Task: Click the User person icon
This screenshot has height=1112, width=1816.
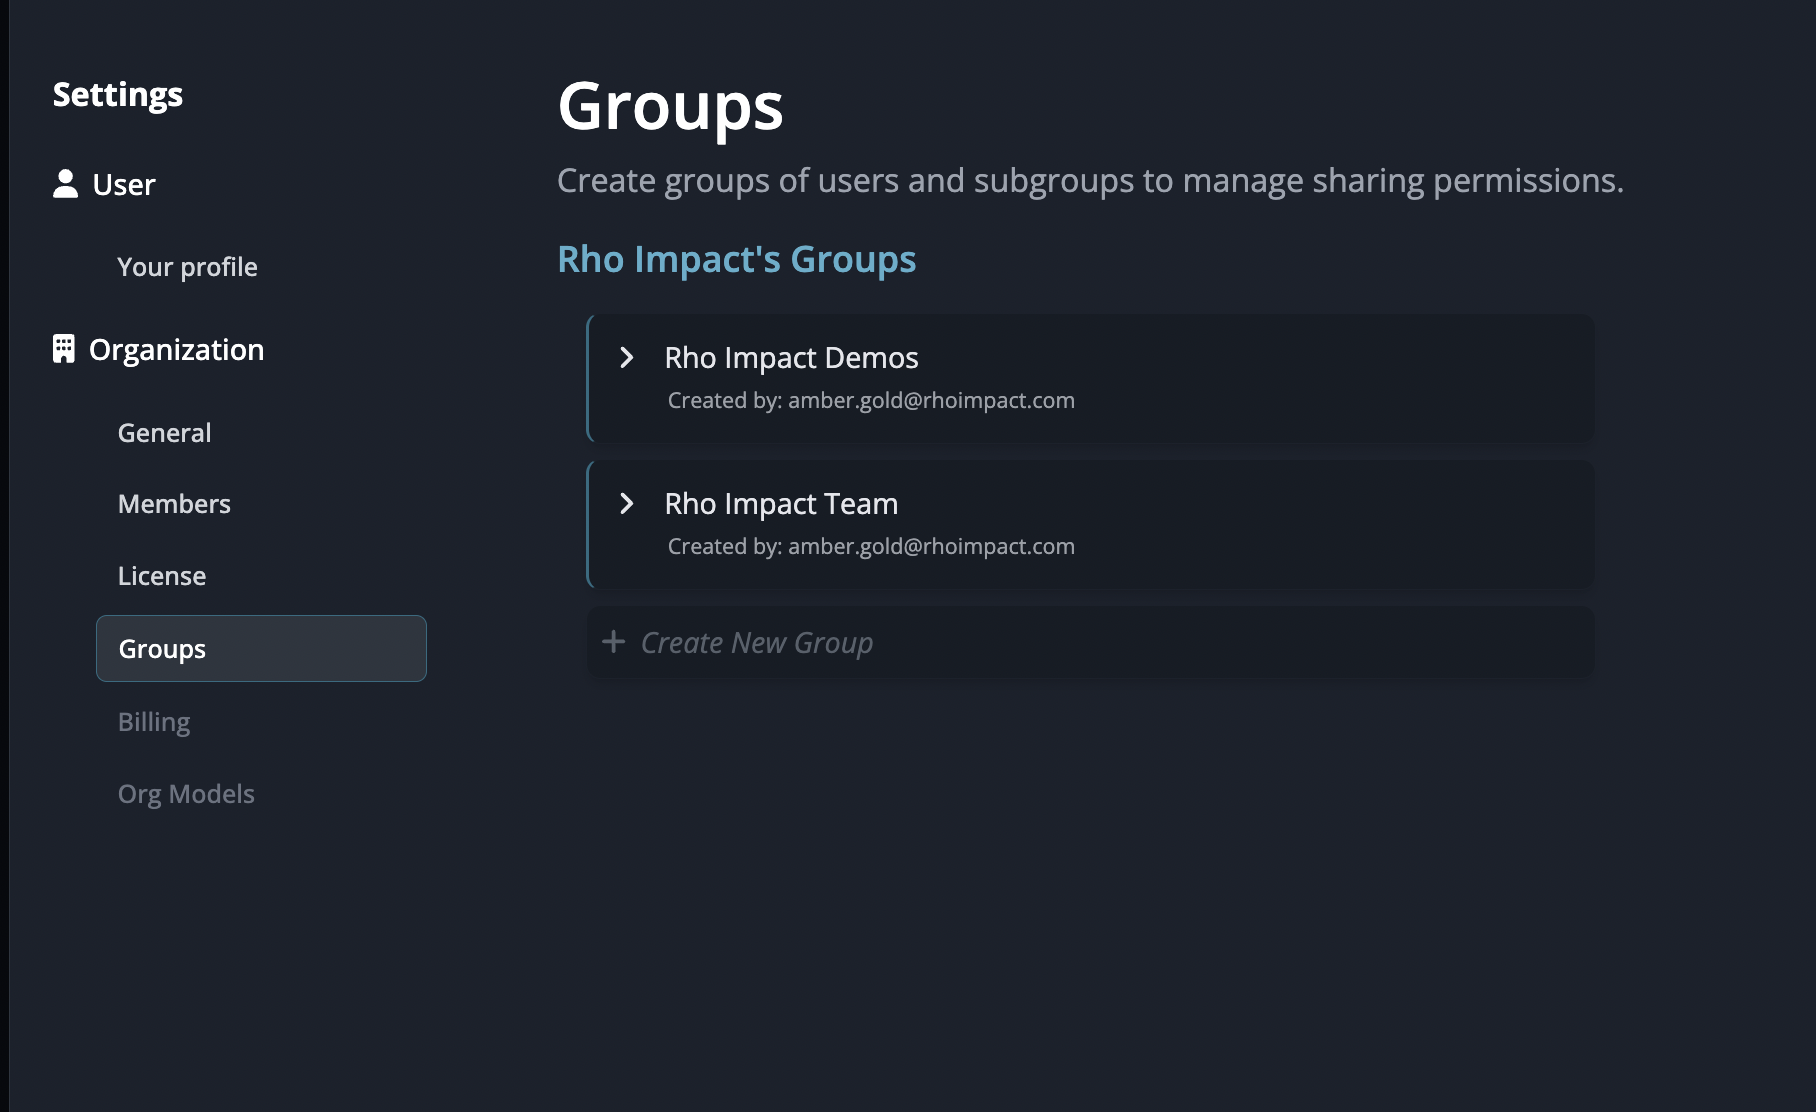Action: click(x=65, y=184)
